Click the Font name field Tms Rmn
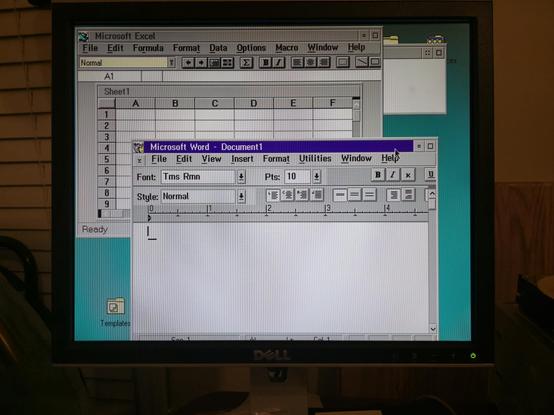The height and width of the screenshot is (415, 554). pos(198,177)
